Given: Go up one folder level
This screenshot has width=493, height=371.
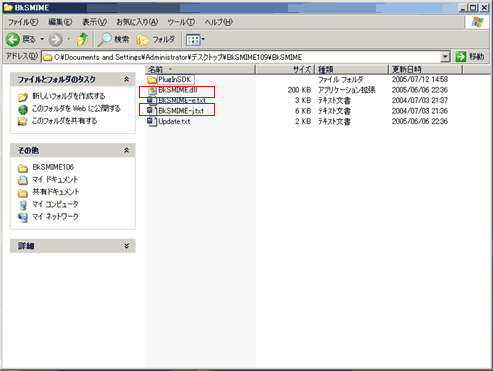Looking at the screenshot, I should pyautogui.click(x=82, y=40).
